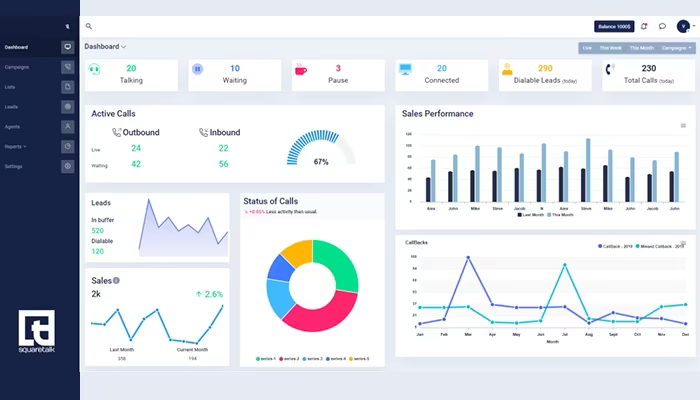
Task: Click the squaretalk logo
Action: click(37, 331)
